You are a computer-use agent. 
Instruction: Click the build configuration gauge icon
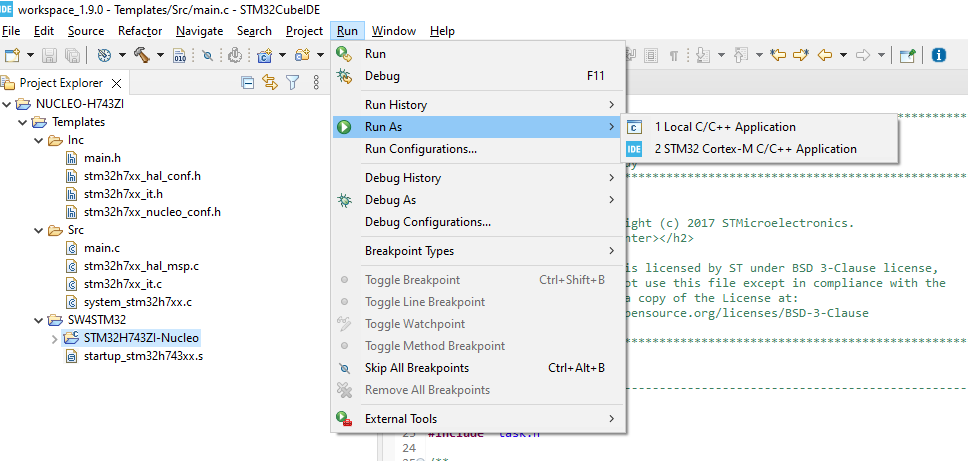click(x=104, y=56)
